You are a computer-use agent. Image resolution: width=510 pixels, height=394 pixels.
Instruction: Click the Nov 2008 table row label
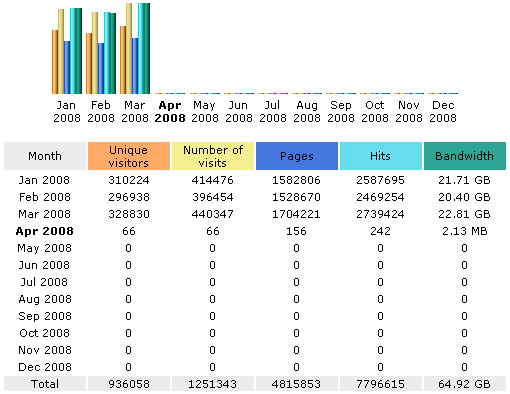click(x=45, y=350)
